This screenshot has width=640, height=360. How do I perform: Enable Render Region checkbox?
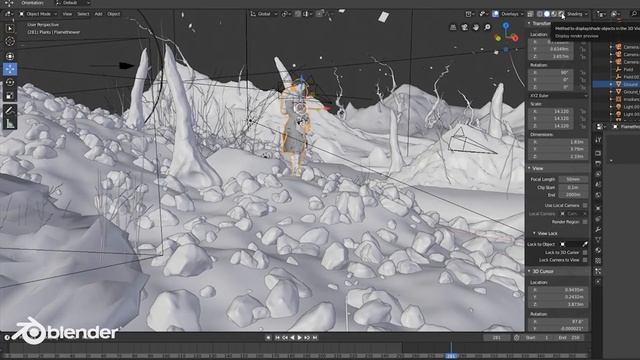click(x=585, y=222)
